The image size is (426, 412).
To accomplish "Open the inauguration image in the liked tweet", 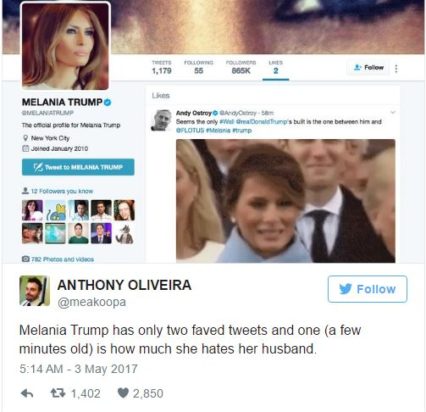I will click(286, 201).
